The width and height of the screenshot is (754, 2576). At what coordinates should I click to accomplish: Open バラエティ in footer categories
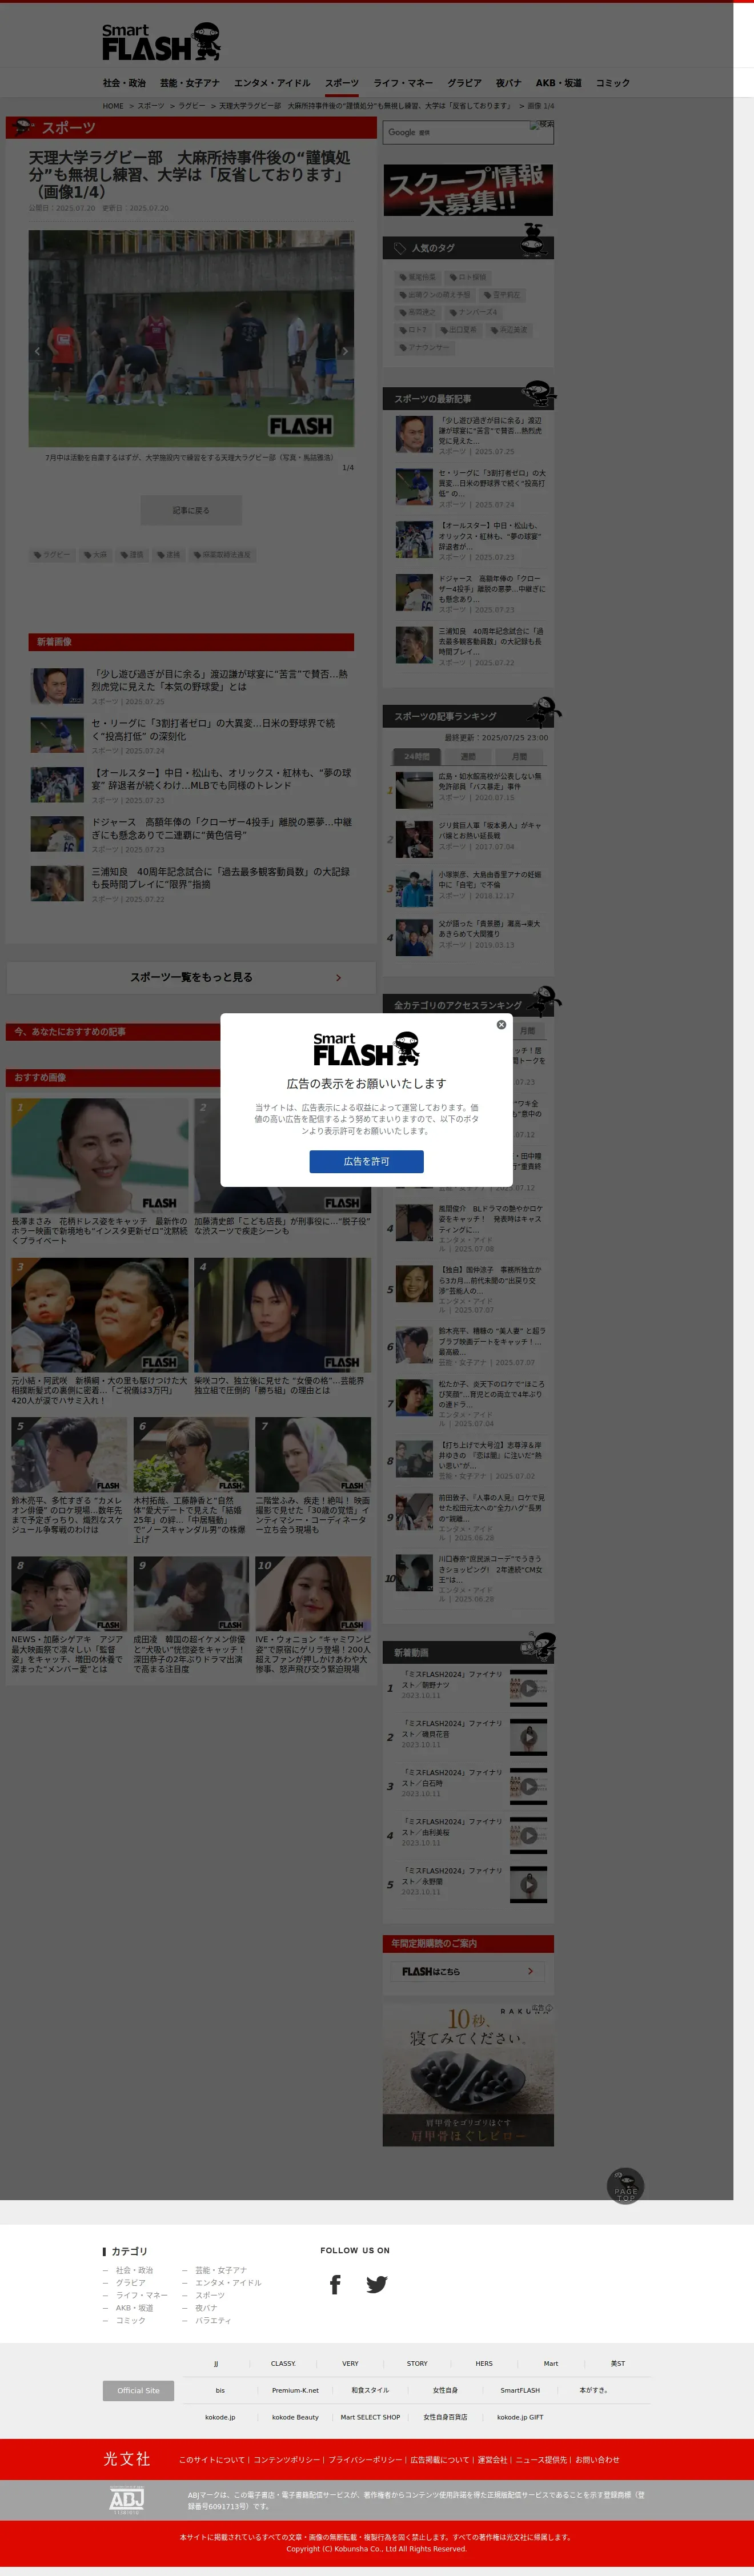[x=213, y=2320]
